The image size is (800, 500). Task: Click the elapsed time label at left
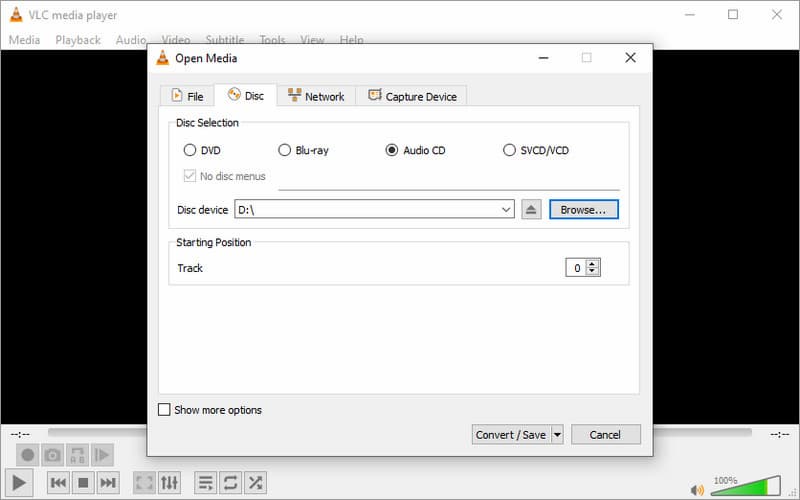20,434
